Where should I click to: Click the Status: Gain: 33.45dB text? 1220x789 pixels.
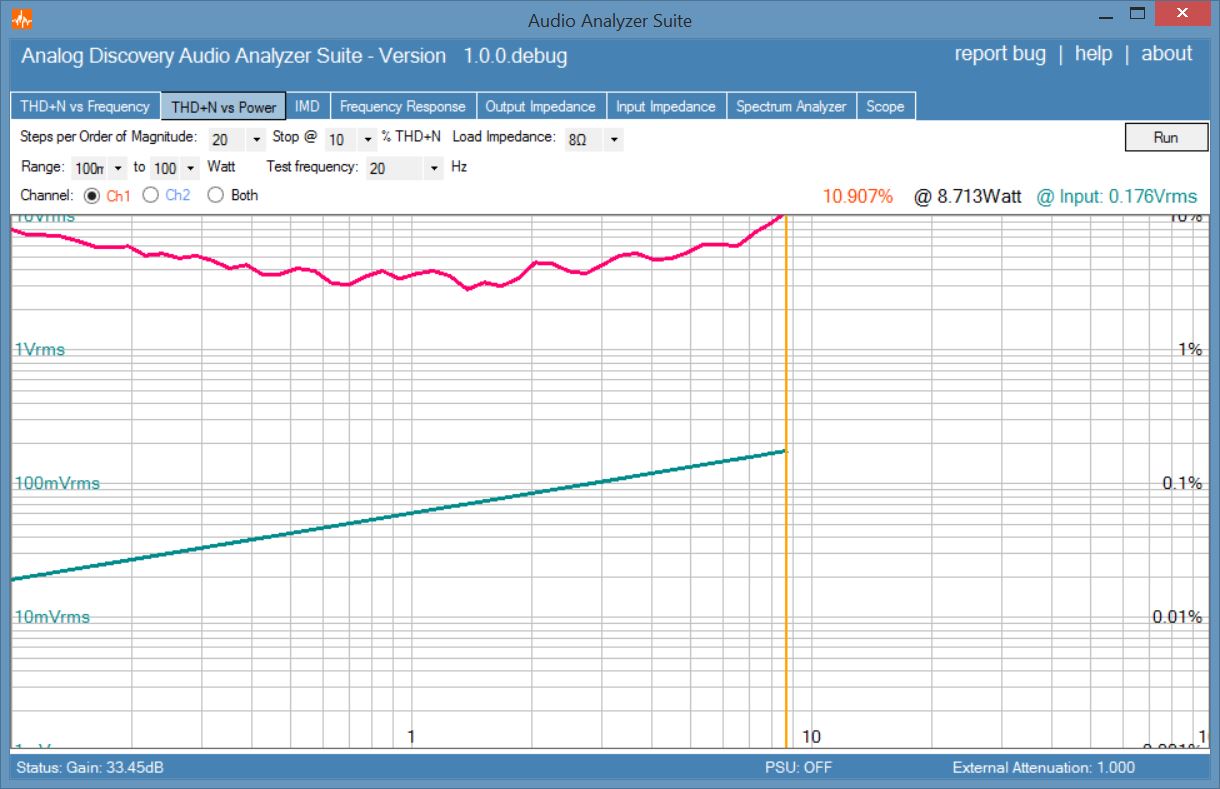pyautogui.click(x=91, y=768)
